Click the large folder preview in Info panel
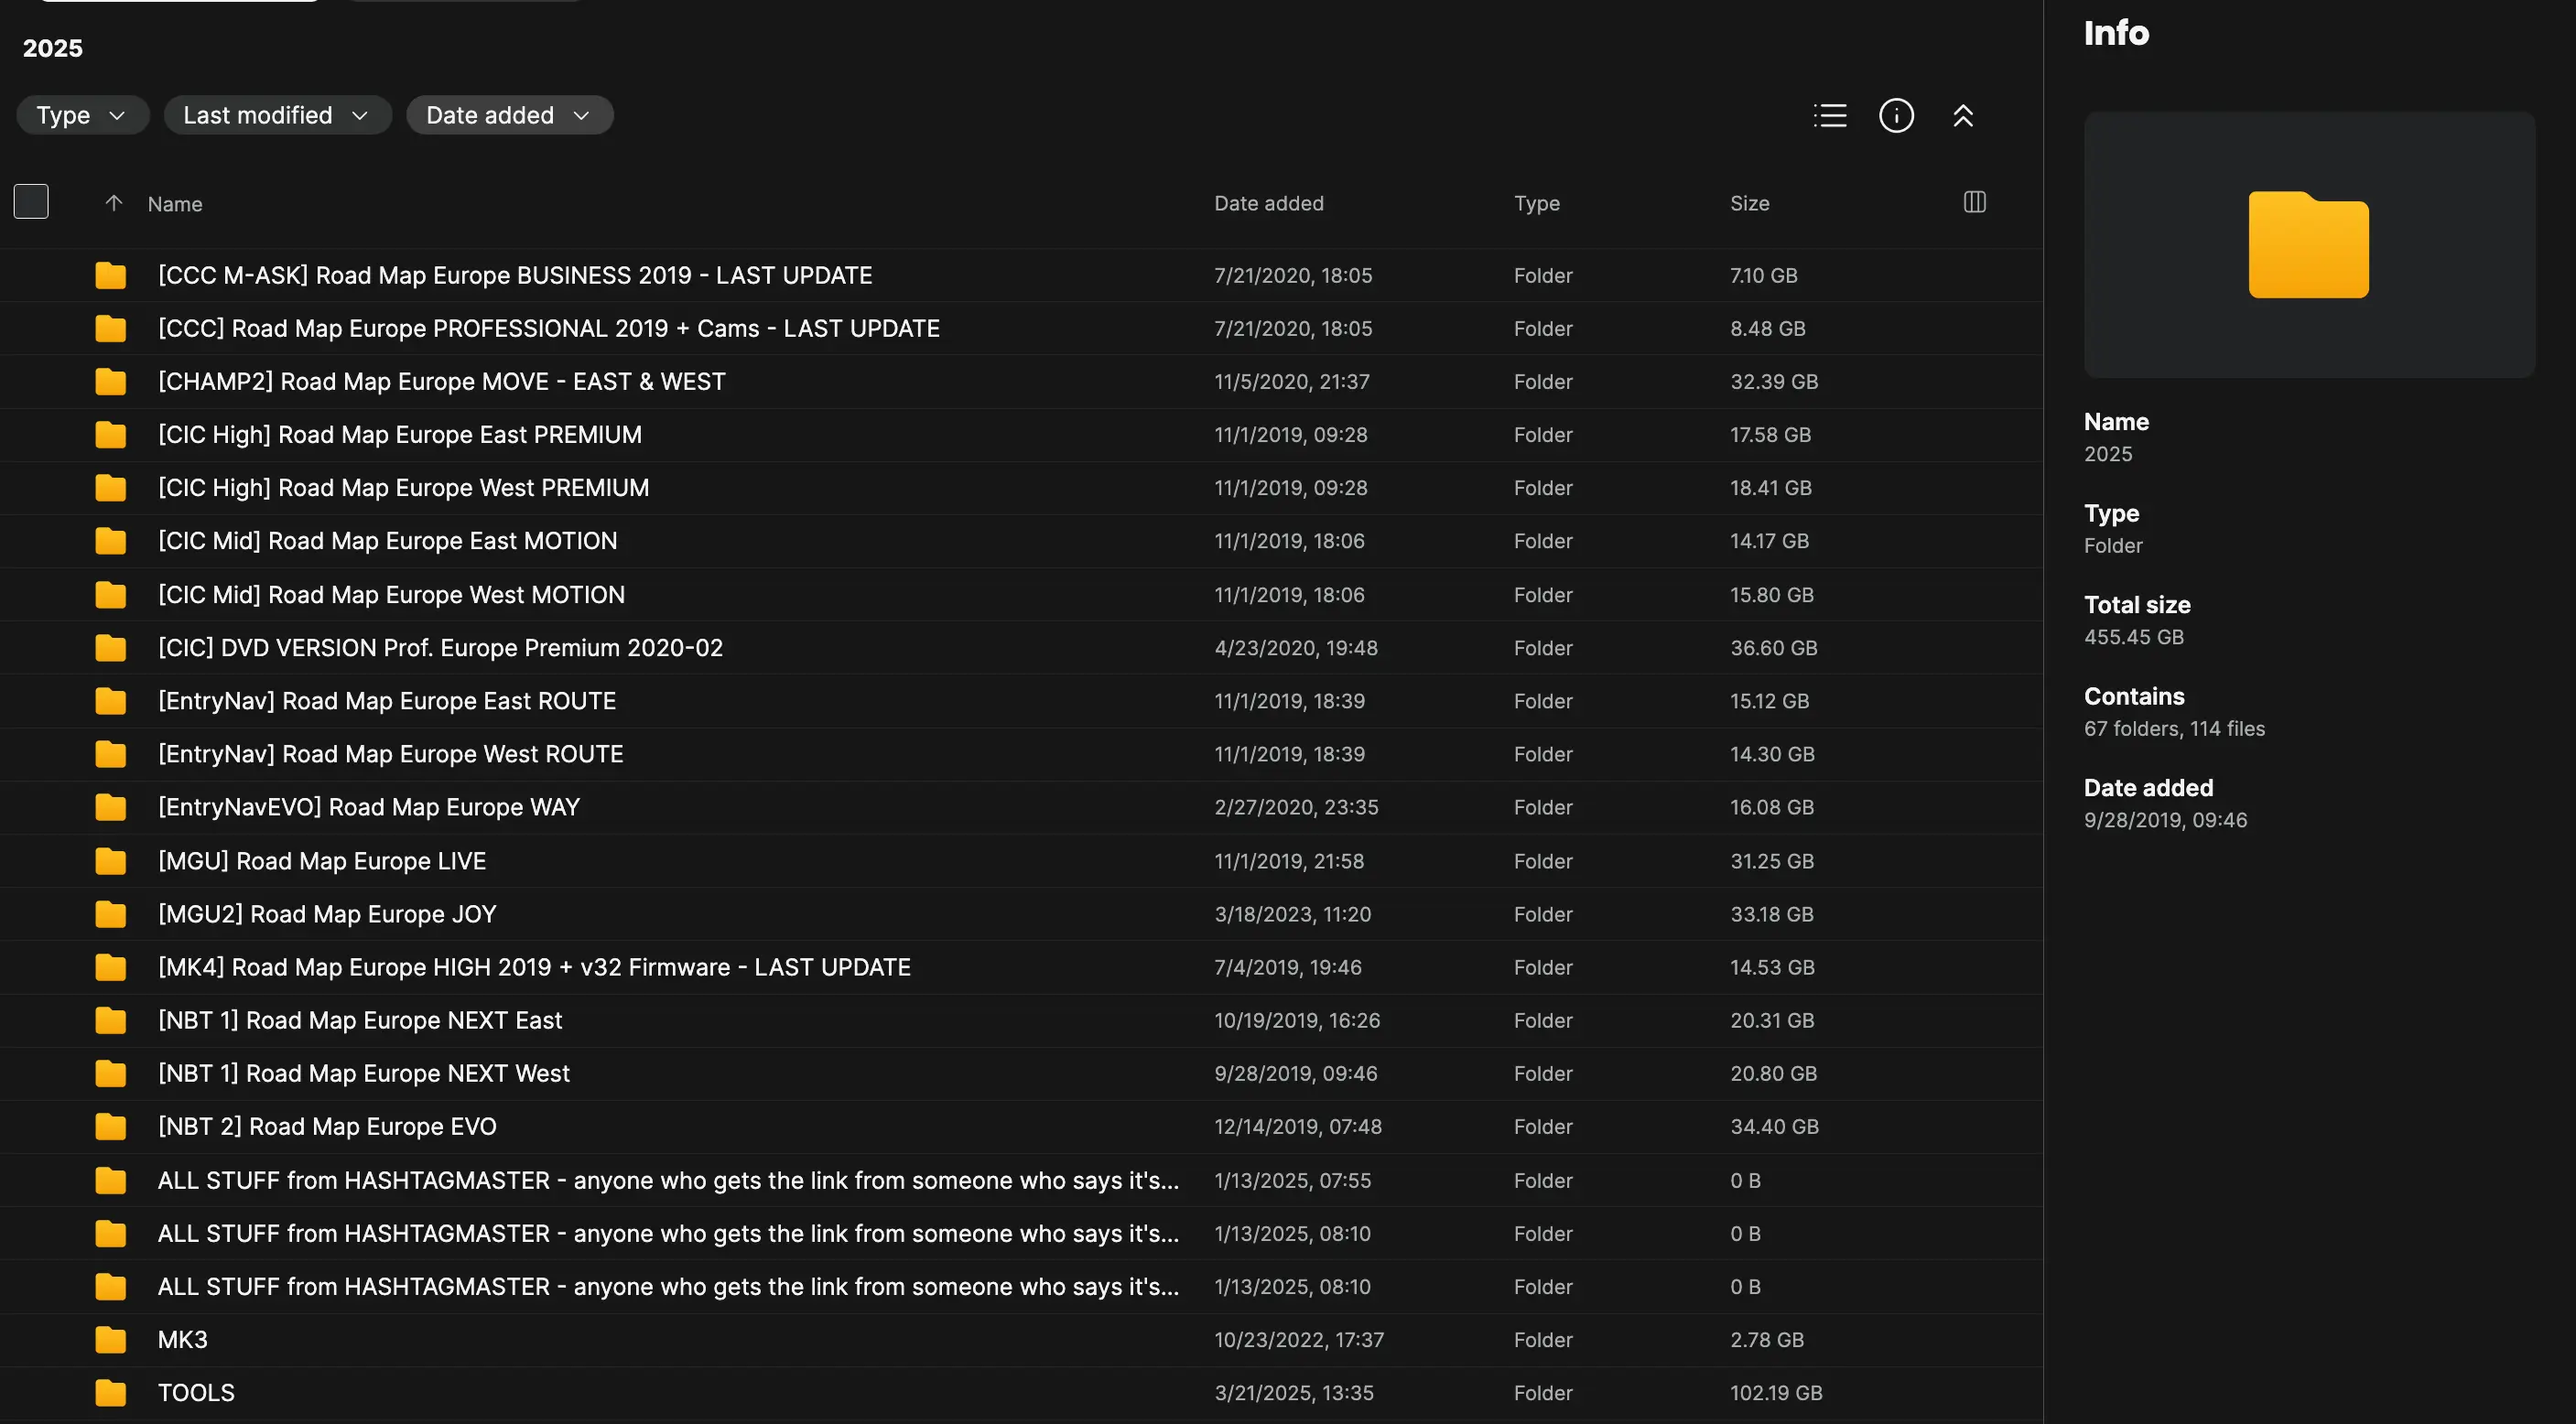This screenshot has width=2576, height=1424. pos(2308,245)
